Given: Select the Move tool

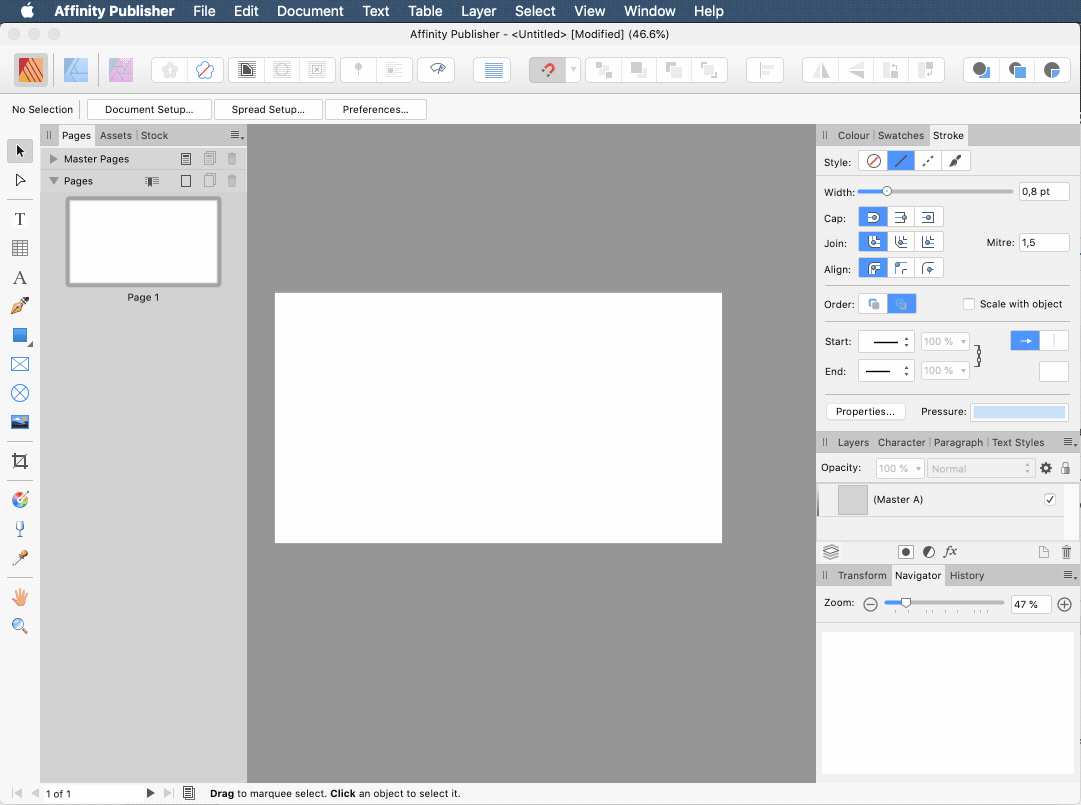Looking at the screenshot, I should pyautogui.click(x=19, y=151).
